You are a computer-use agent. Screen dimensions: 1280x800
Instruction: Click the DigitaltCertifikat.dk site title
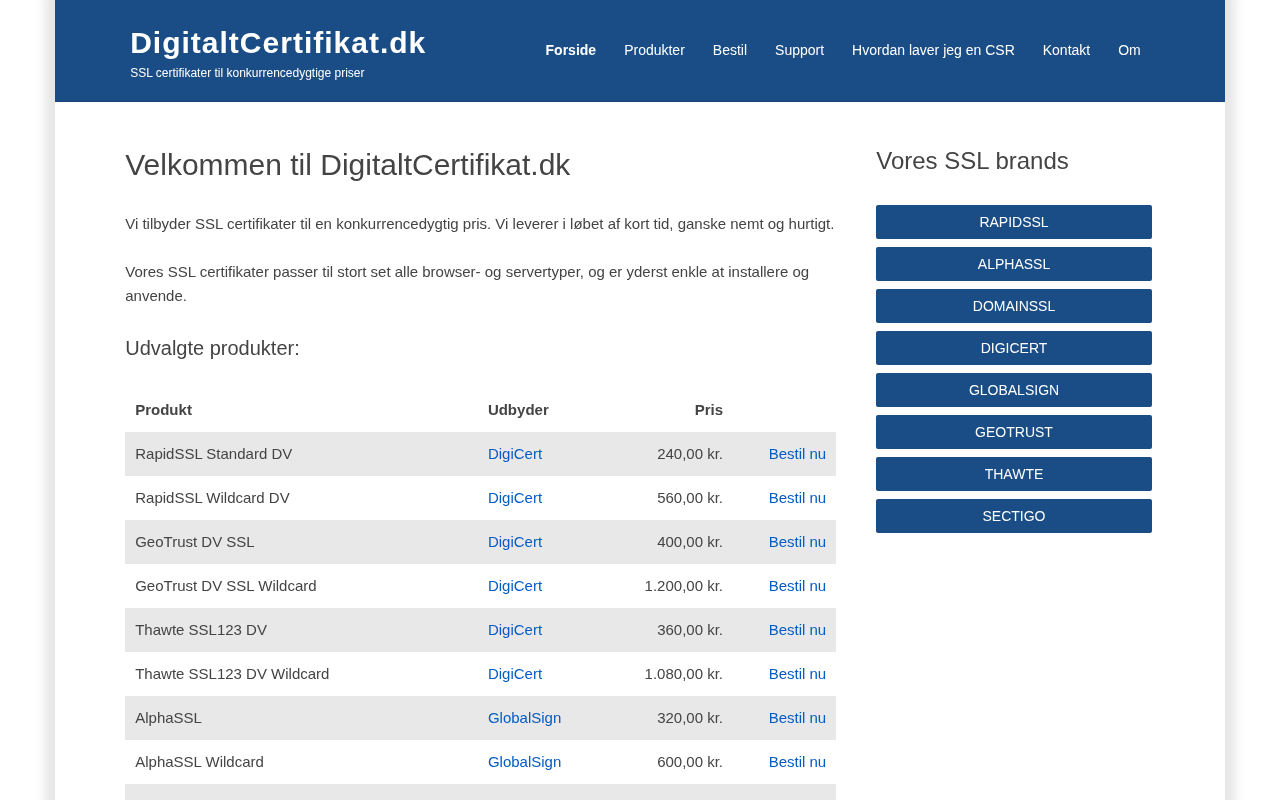point(277,43)
